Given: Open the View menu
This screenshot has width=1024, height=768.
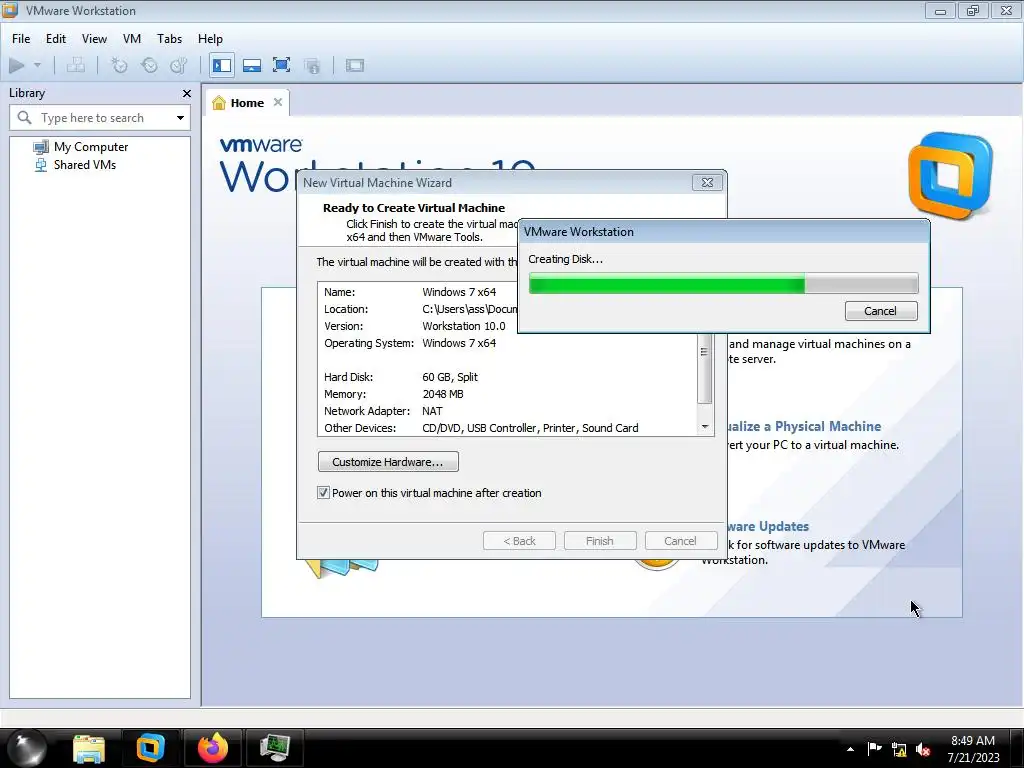Looking at the screenshot, I should click(94, 39).
